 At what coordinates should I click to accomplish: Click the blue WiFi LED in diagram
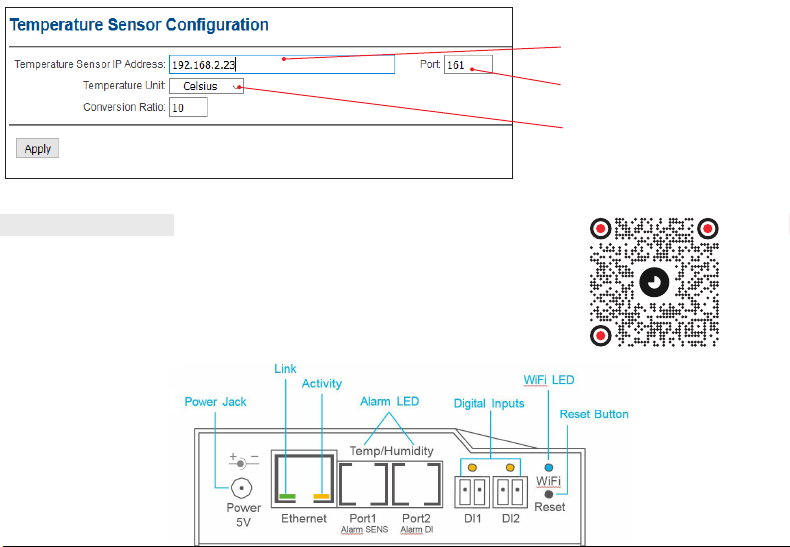pyautogui.click(x=549, y=467)
